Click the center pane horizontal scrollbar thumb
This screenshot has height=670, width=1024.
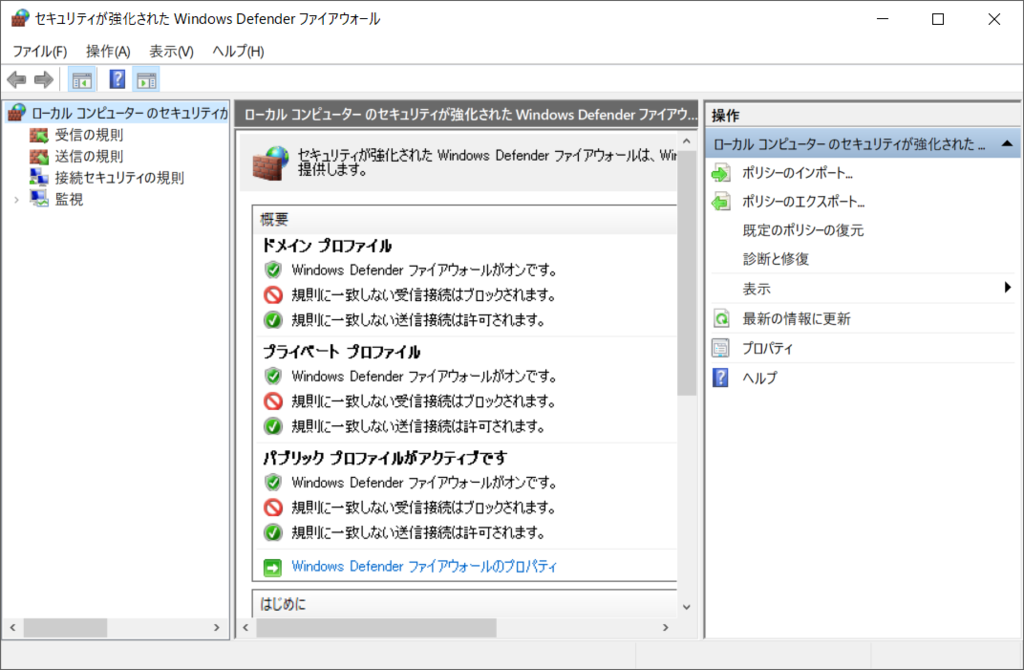point(376,628)
